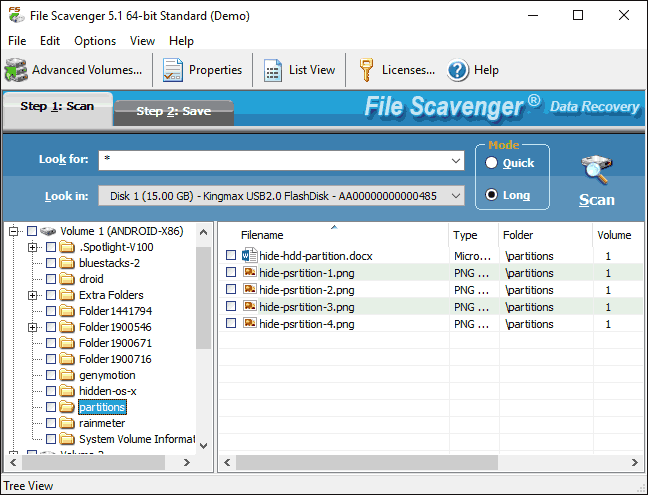Click the tree view vertical scrollbar
The image size is (648, 495).
(204, 300)
